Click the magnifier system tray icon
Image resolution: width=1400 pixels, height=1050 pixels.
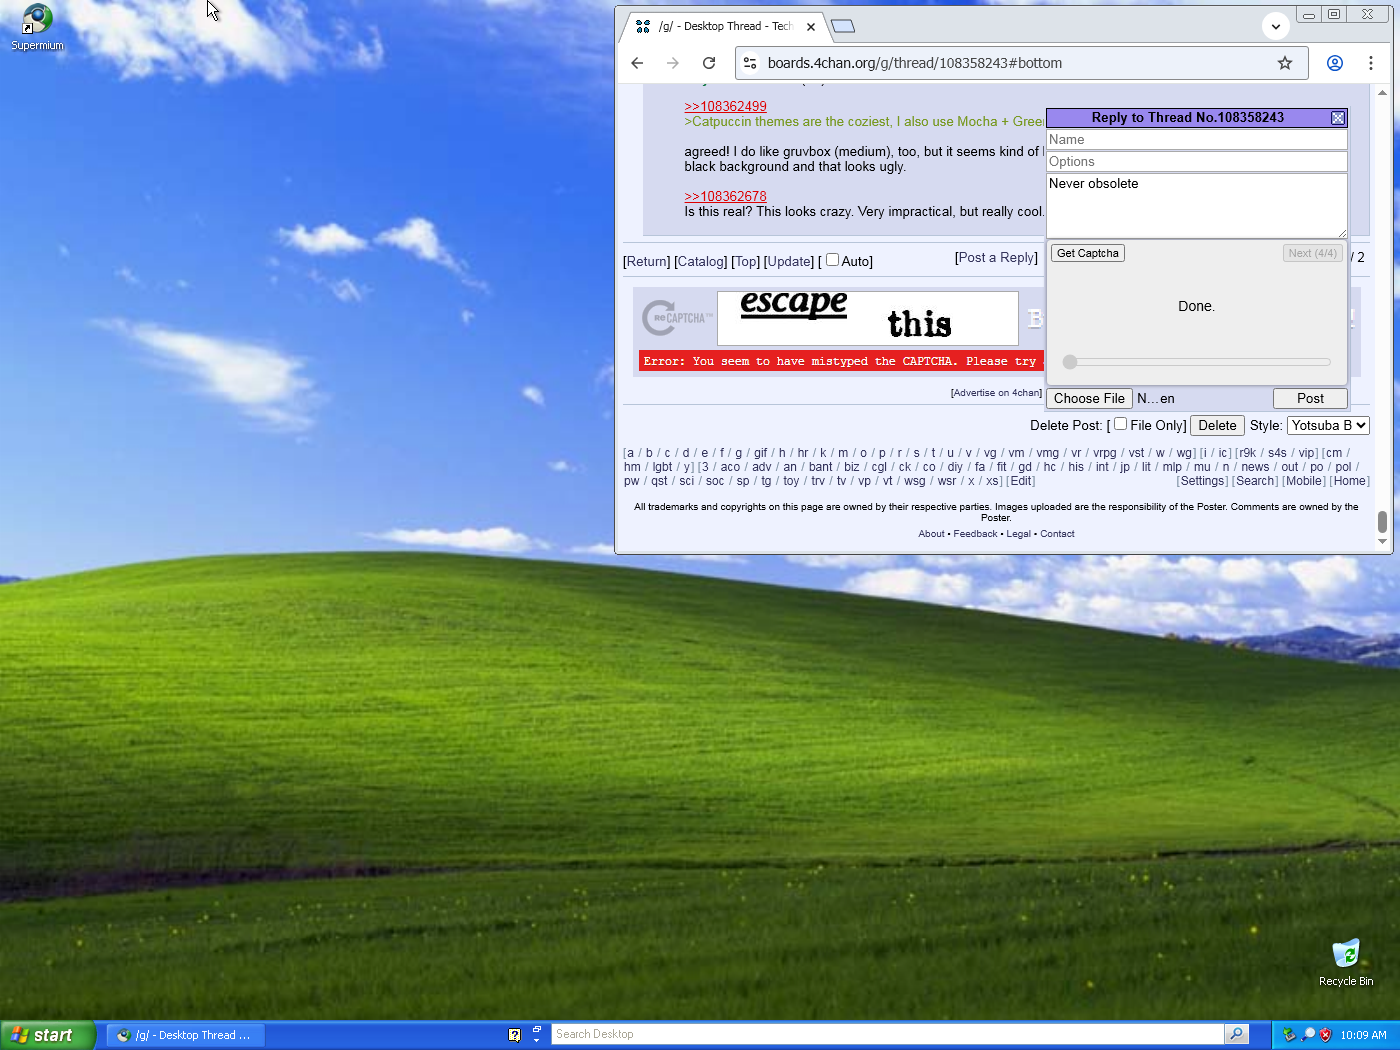tap(1308, 1035)
